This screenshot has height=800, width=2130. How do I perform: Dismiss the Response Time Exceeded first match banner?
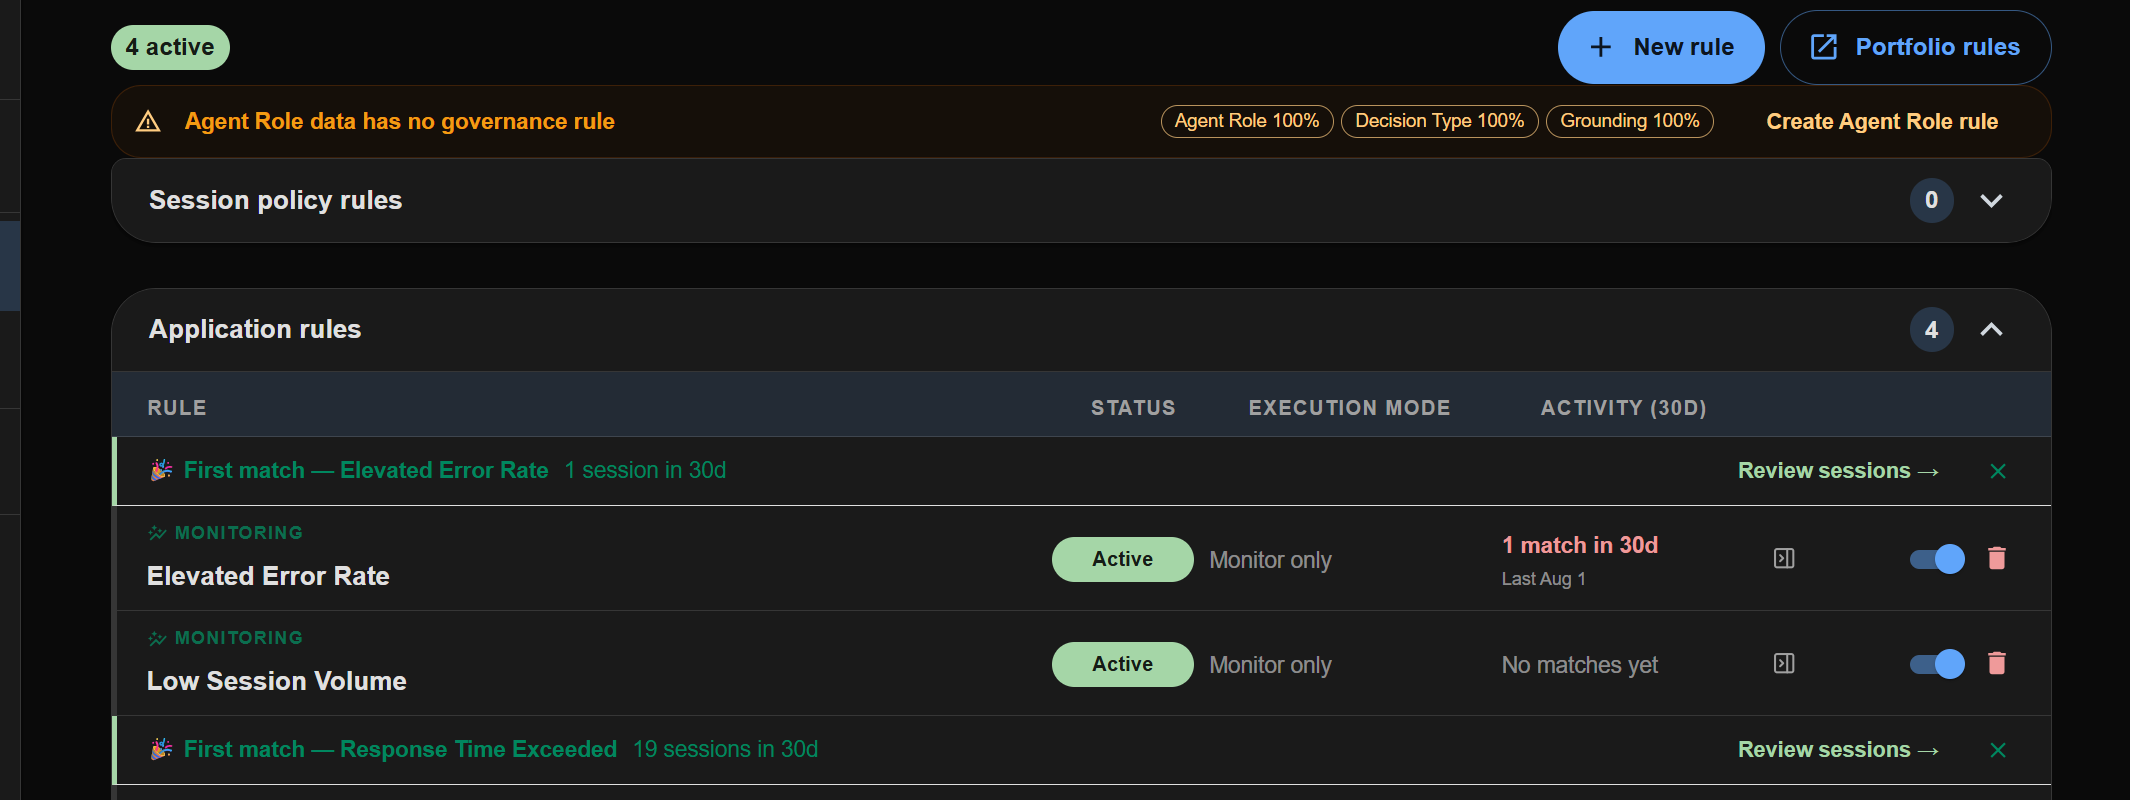[1998, 750]
